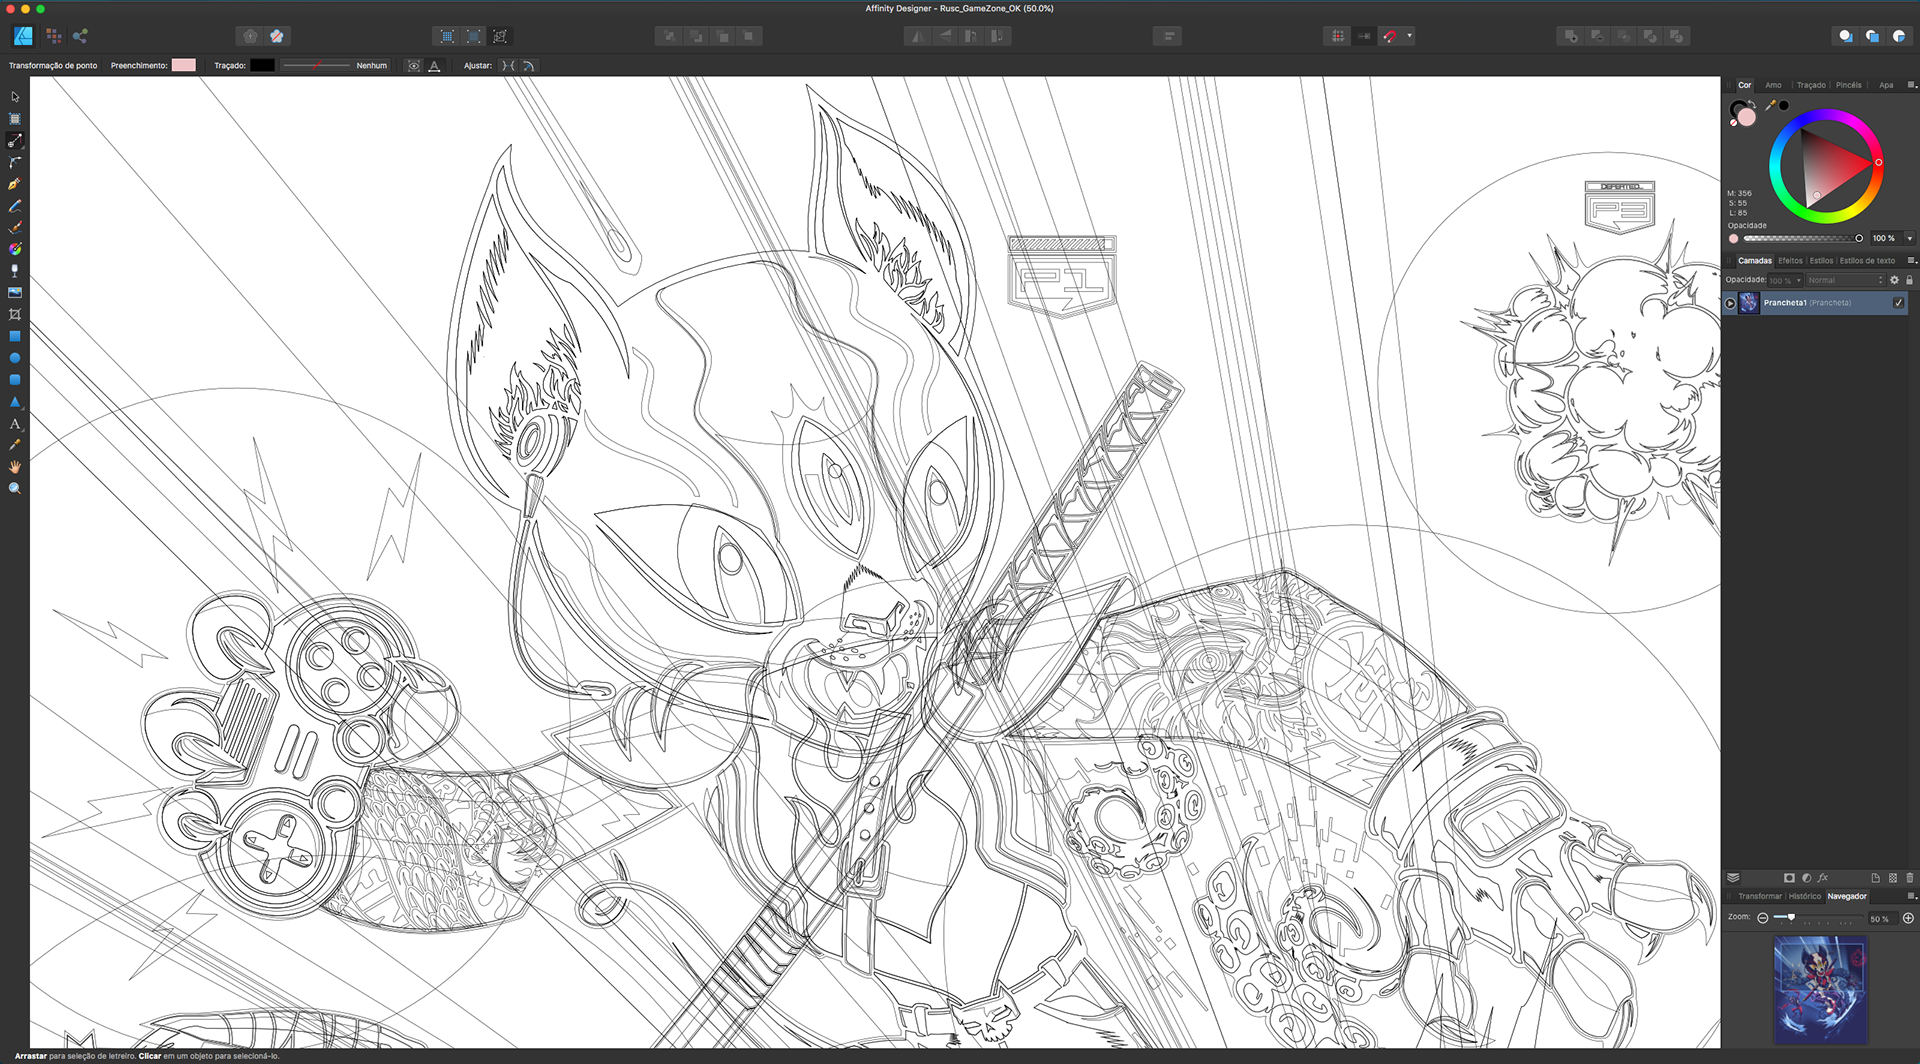Select the Transparency tool
The image size is (1920, 1064).
tap(15, 271)
